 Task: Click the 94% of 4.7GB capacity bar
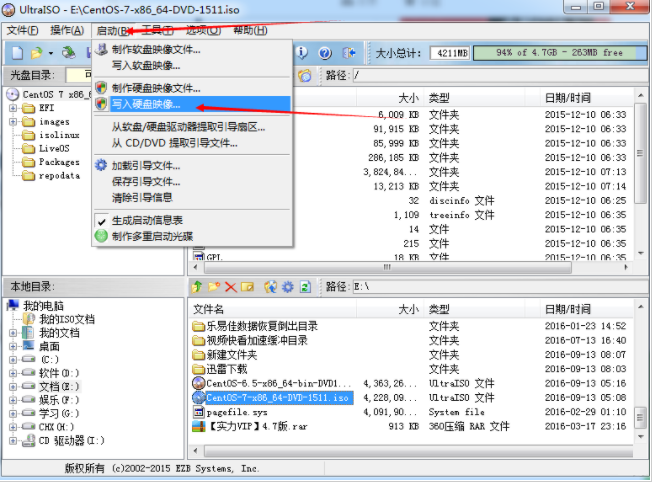[x=560, y=53]
